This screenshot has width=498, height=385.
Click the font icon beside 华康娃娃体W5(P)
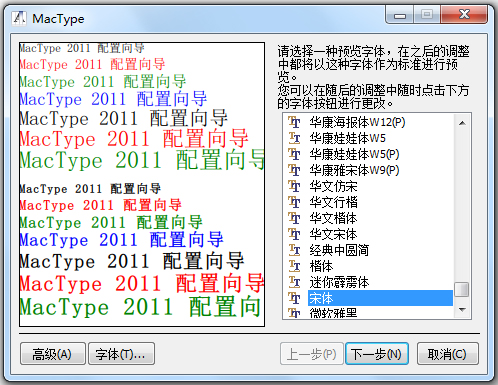click(x=294, y=154)
